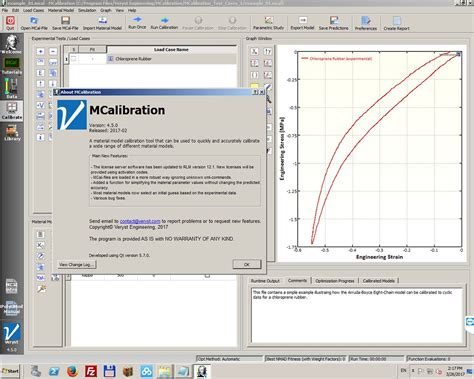Click the contact@veryst.com email link
This screenshot has width=474, height=379.
tap(140, 221)
